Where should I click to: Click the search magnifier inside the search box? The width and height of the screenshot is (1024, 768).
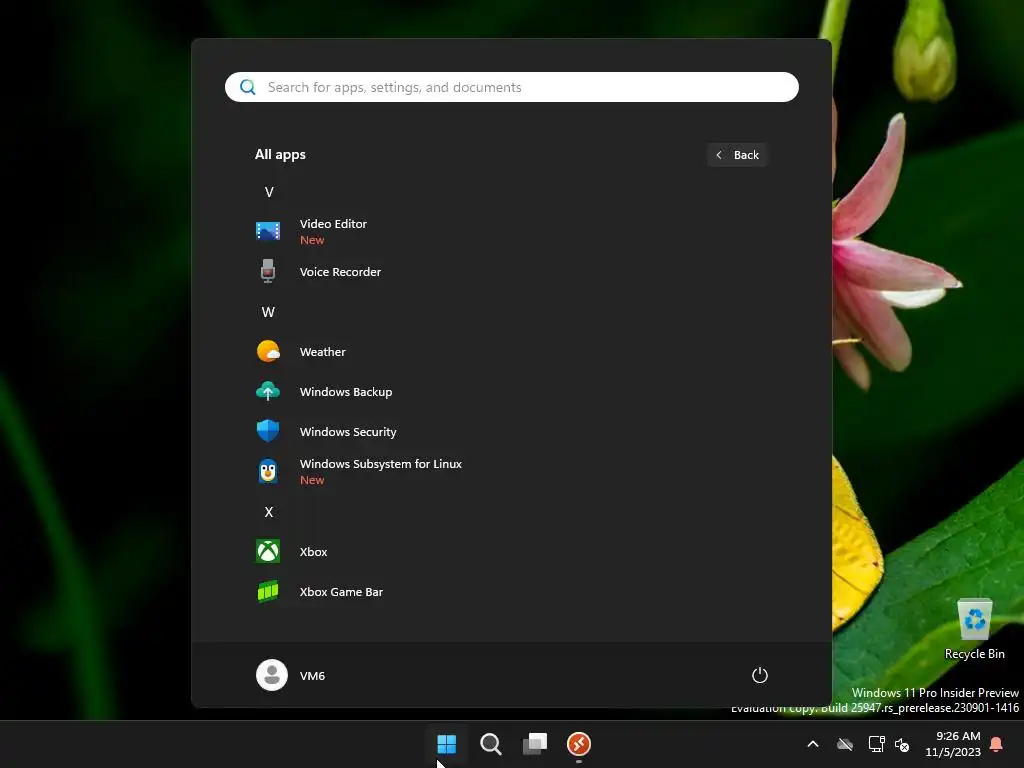point(248,87)
